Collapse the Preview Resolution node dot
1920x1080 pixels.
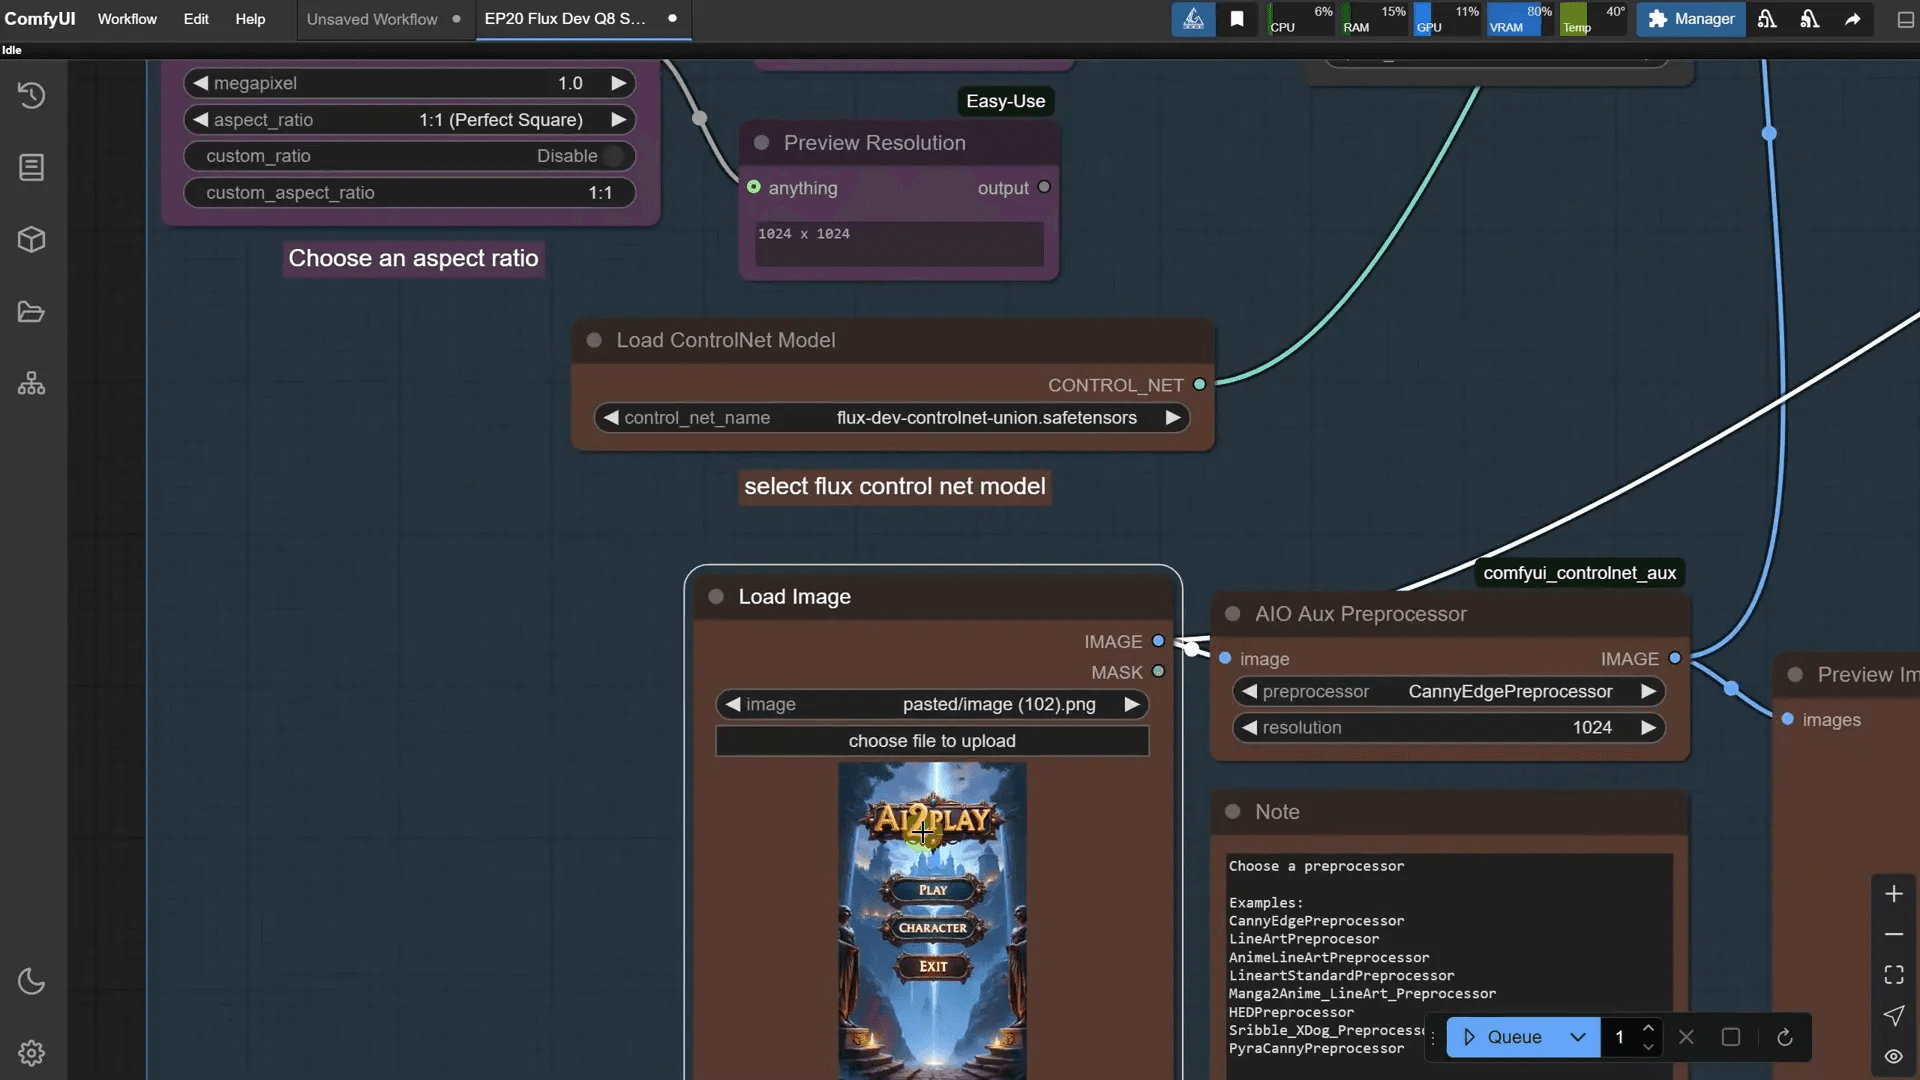pyautogui.click(x=761, y=143)
